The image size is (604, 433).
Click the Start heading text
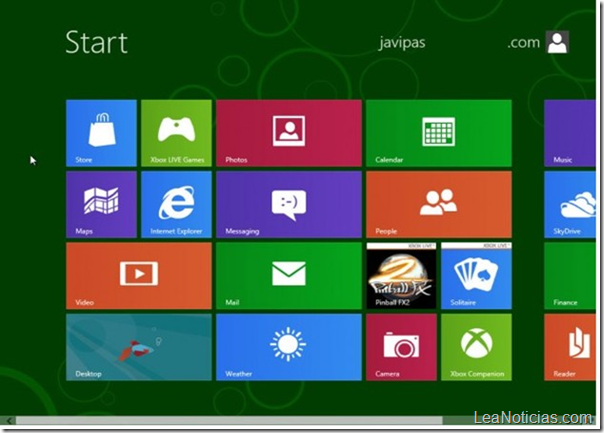[x=96, y=42]
